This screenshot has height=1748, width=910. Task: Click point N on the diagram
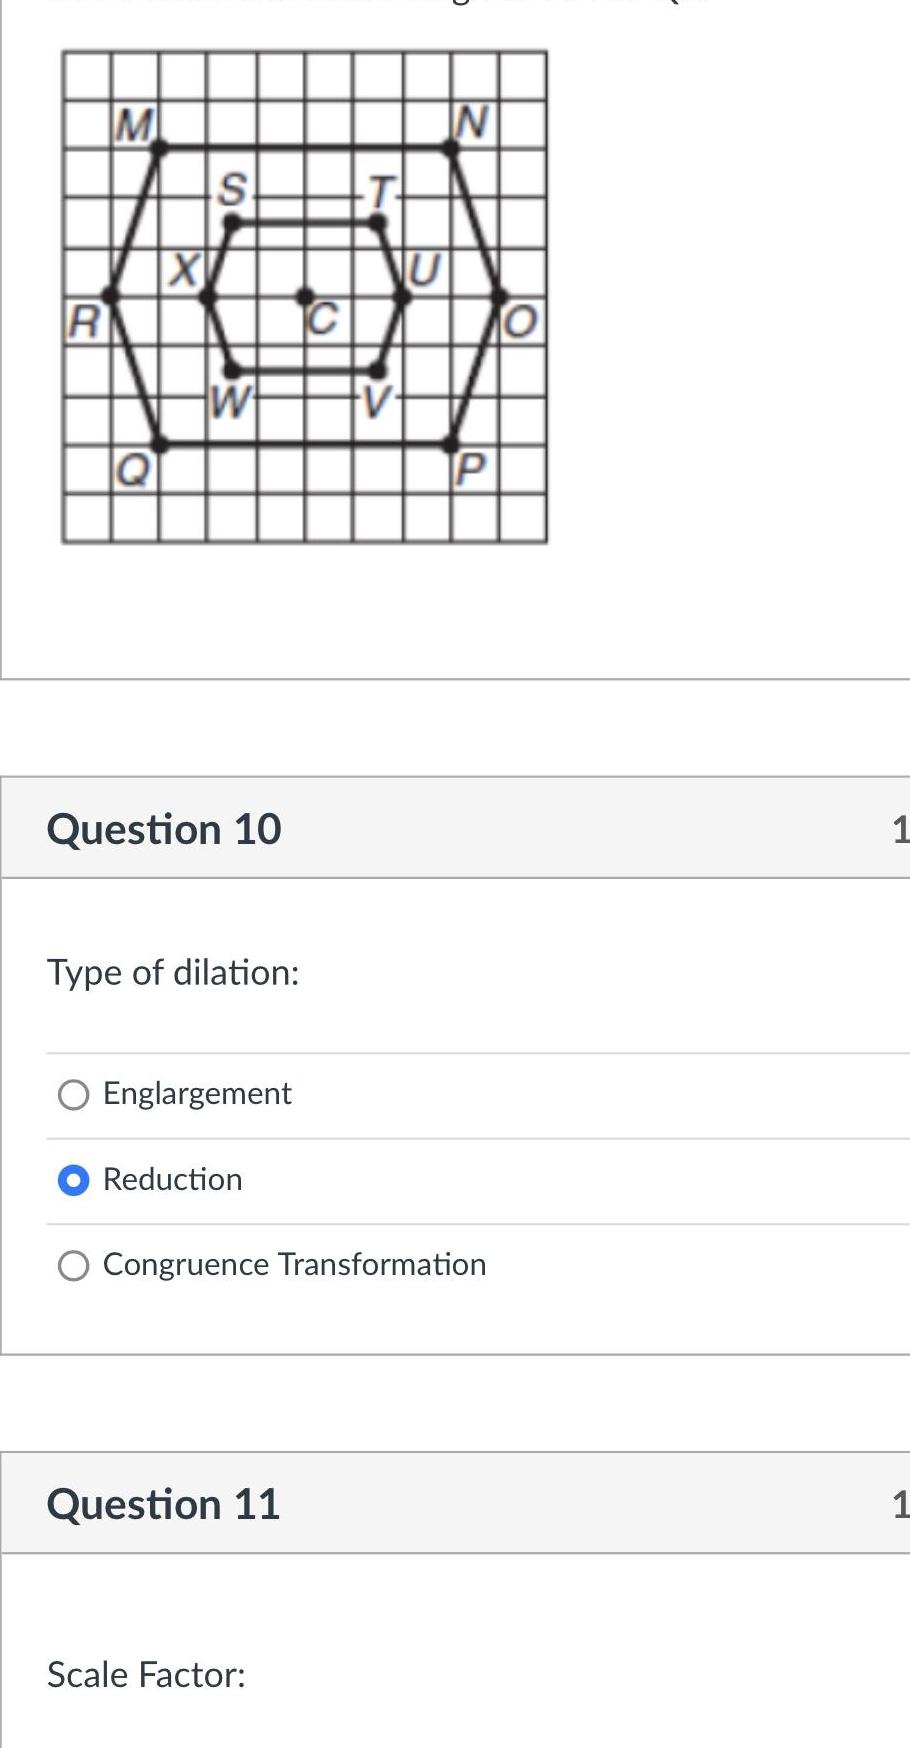click(x=450, y=148)
